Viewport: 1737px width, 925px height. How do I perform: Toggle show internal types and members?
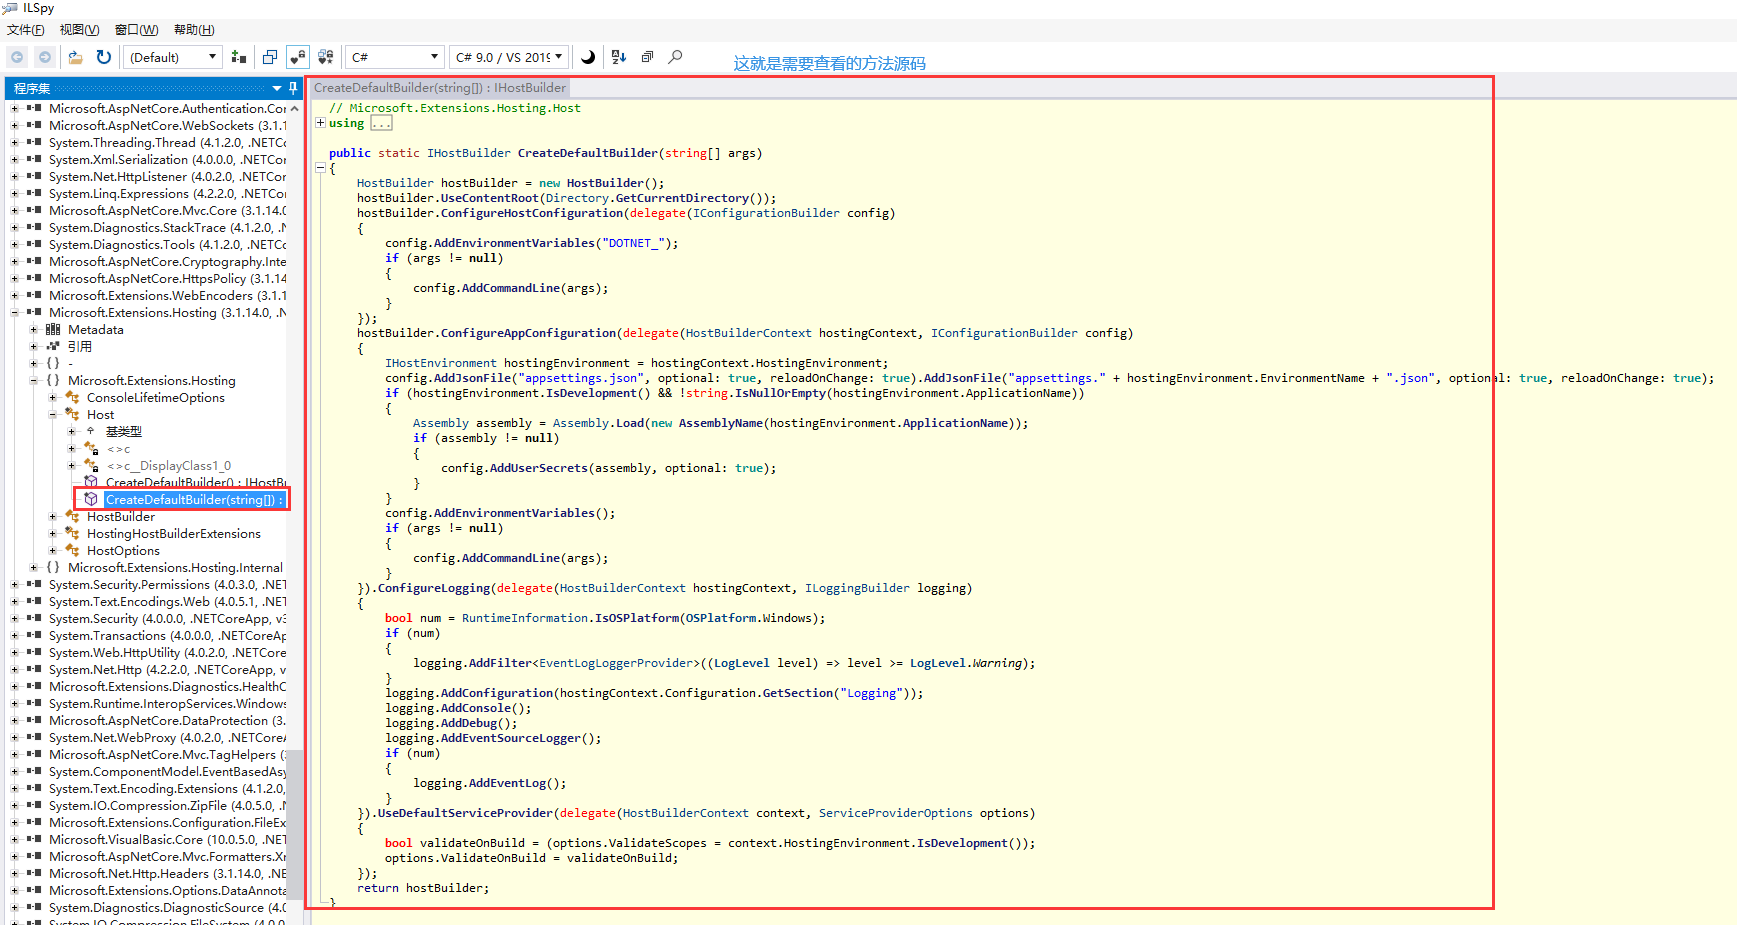298,57
